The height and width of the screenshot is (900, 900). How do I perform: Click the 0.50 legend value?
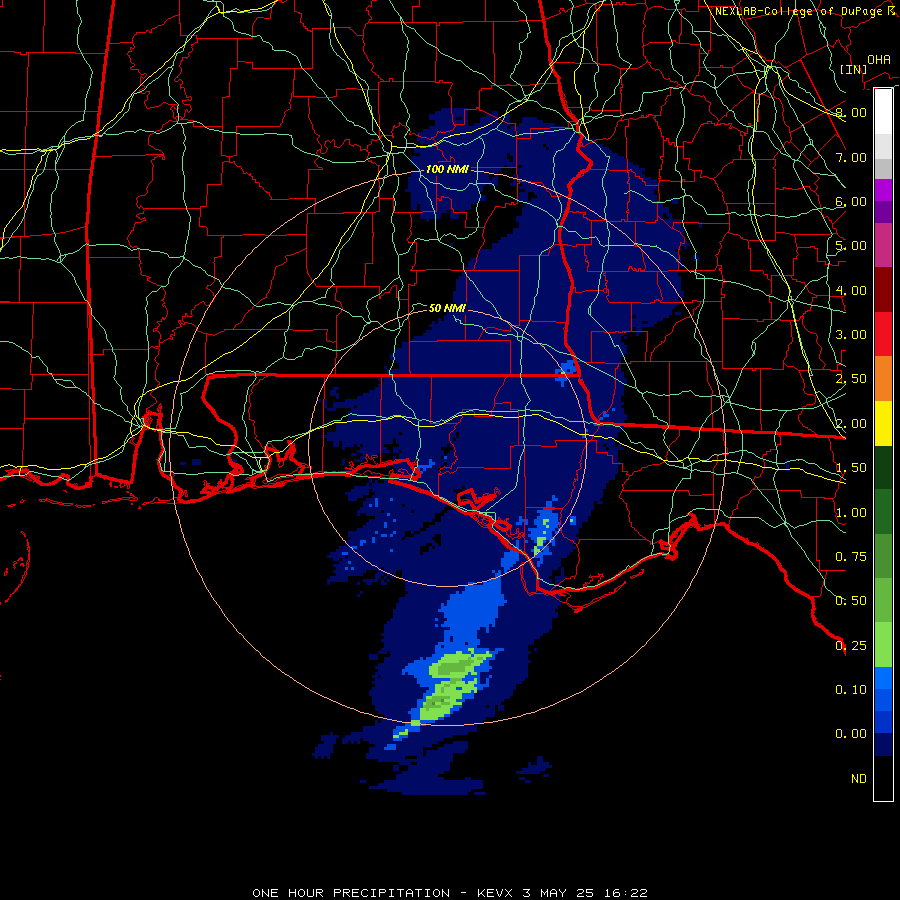[851, 601]
